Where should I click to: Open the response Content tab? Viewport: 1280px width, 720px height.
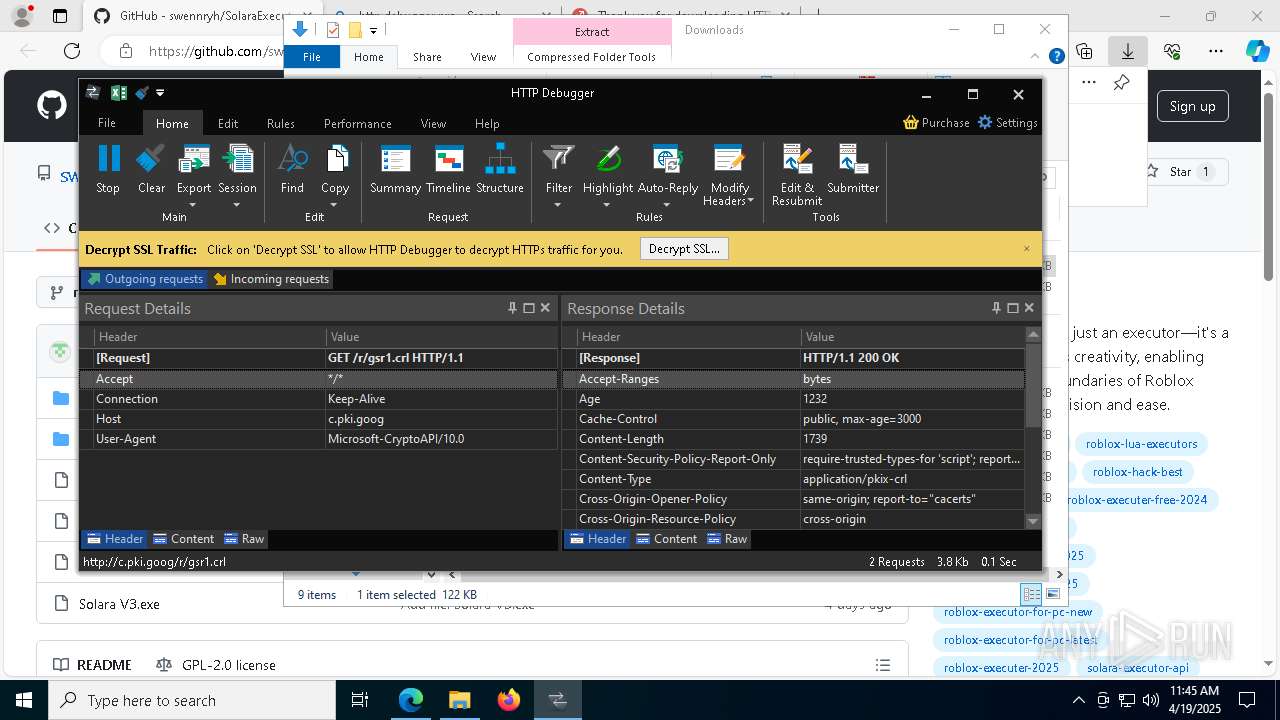(x=666, y=539)
